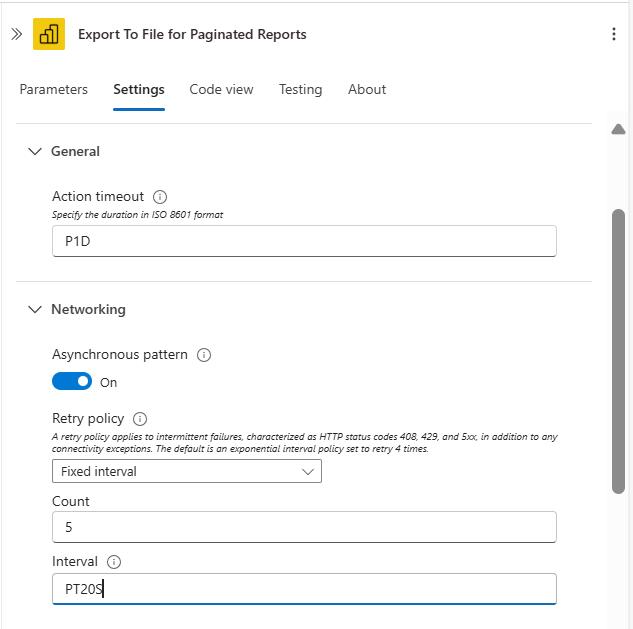This screenshot has width=633, height=629.
Task: Click the Count label
Action: [71, 501]
